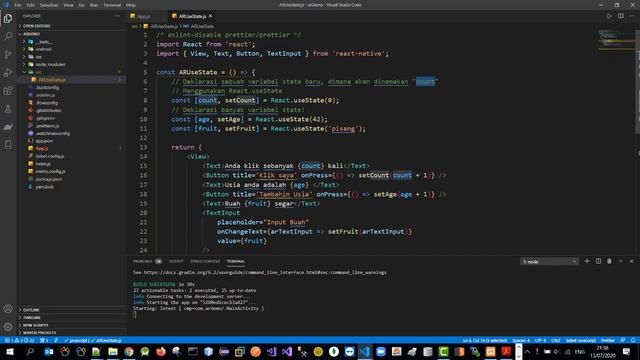Viewport: 640px width, 360px height.
Task: Select ARUseState.js in the file tree
Action: coord(52,80)
